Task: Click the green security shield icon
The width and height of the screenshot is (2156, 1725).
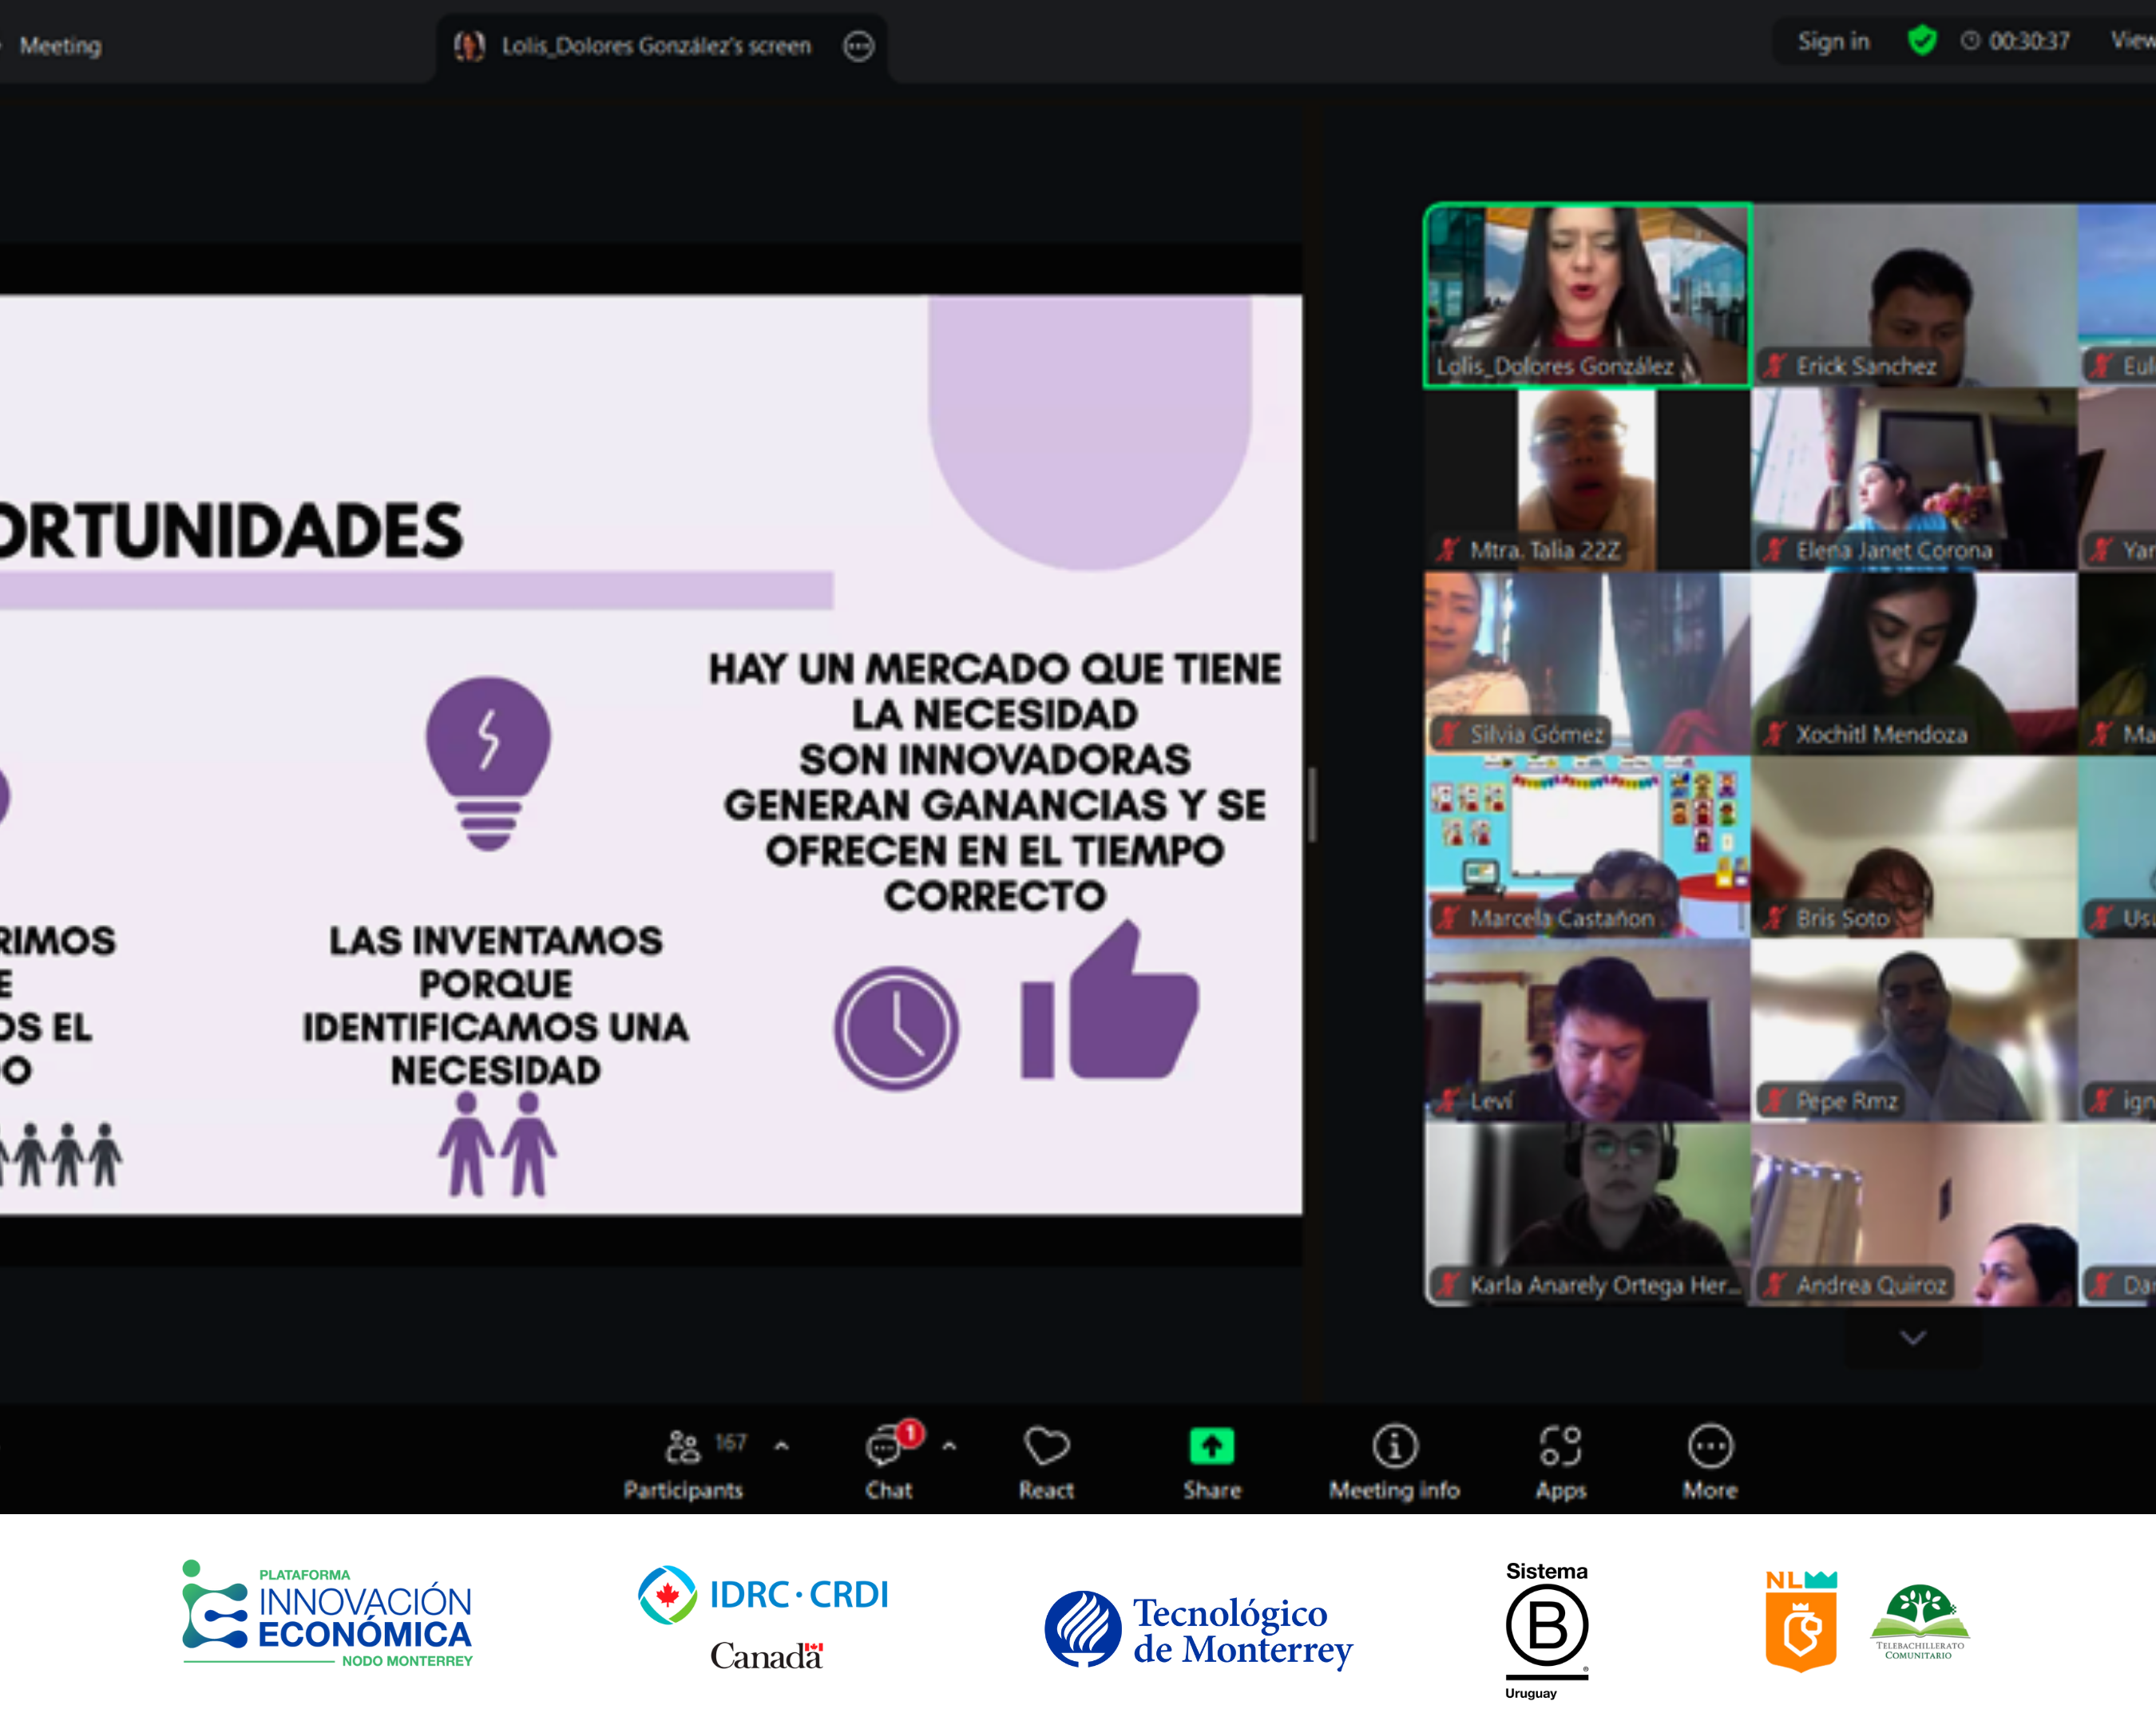Action: (1922, 42)
